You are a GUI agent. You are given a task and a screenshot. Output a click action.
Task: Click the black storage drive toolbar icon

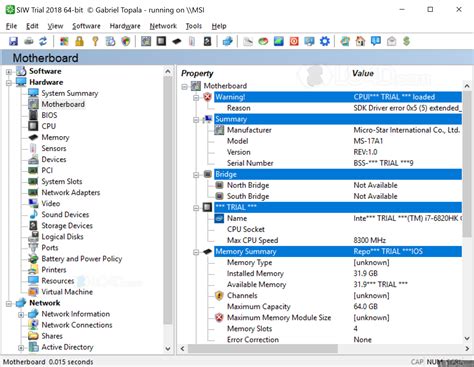click(x=207, y=41)
